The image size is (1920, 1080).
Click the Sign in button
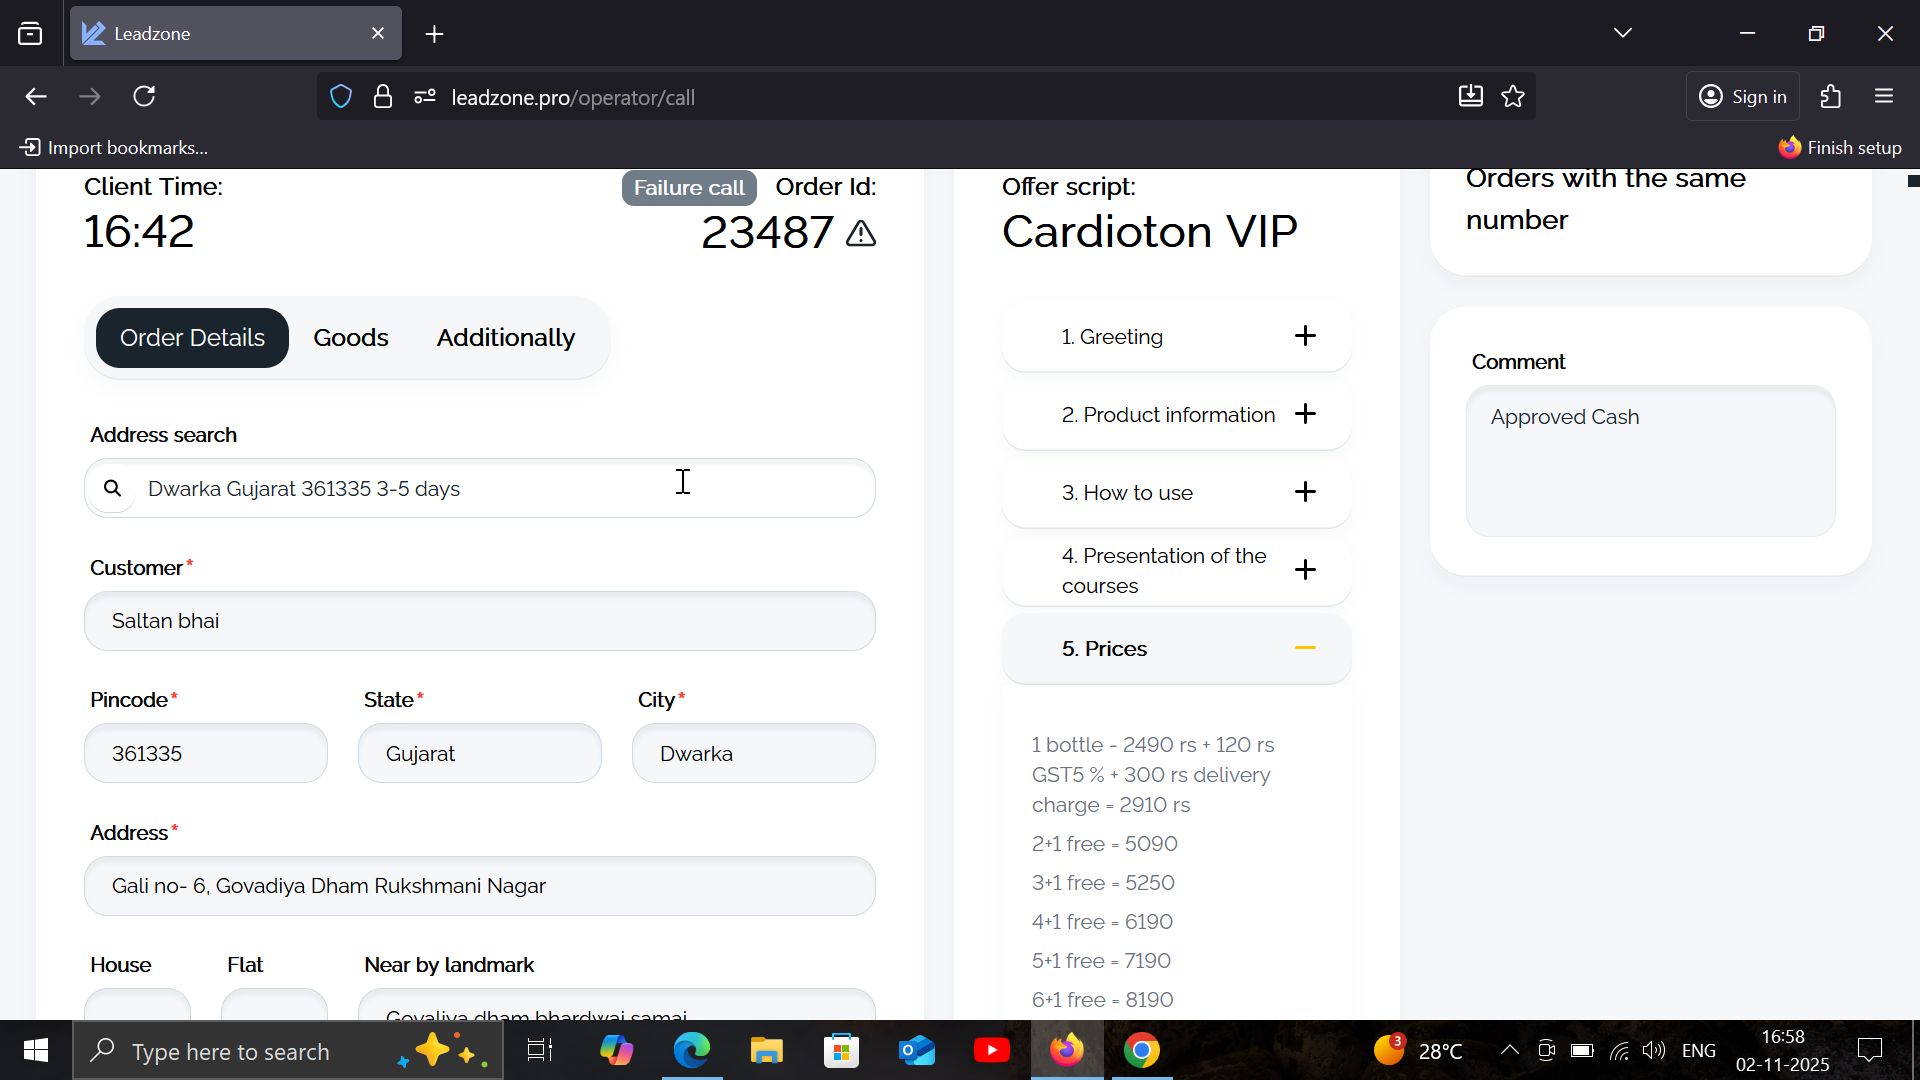tap(1743, 97)
